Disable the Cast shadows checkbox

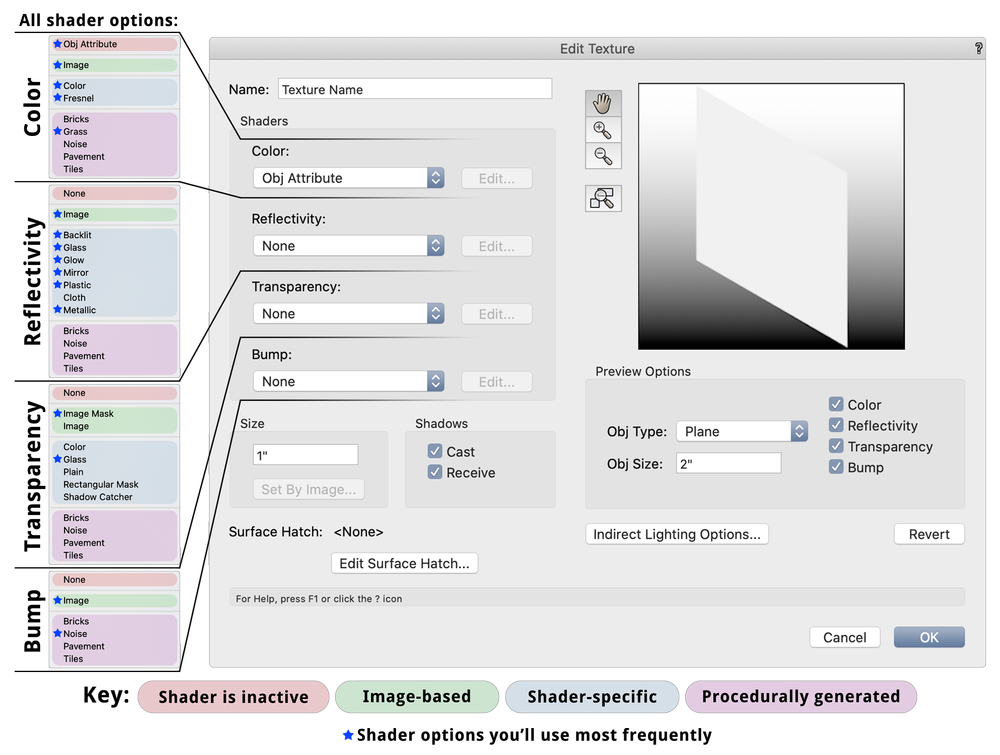435,450
